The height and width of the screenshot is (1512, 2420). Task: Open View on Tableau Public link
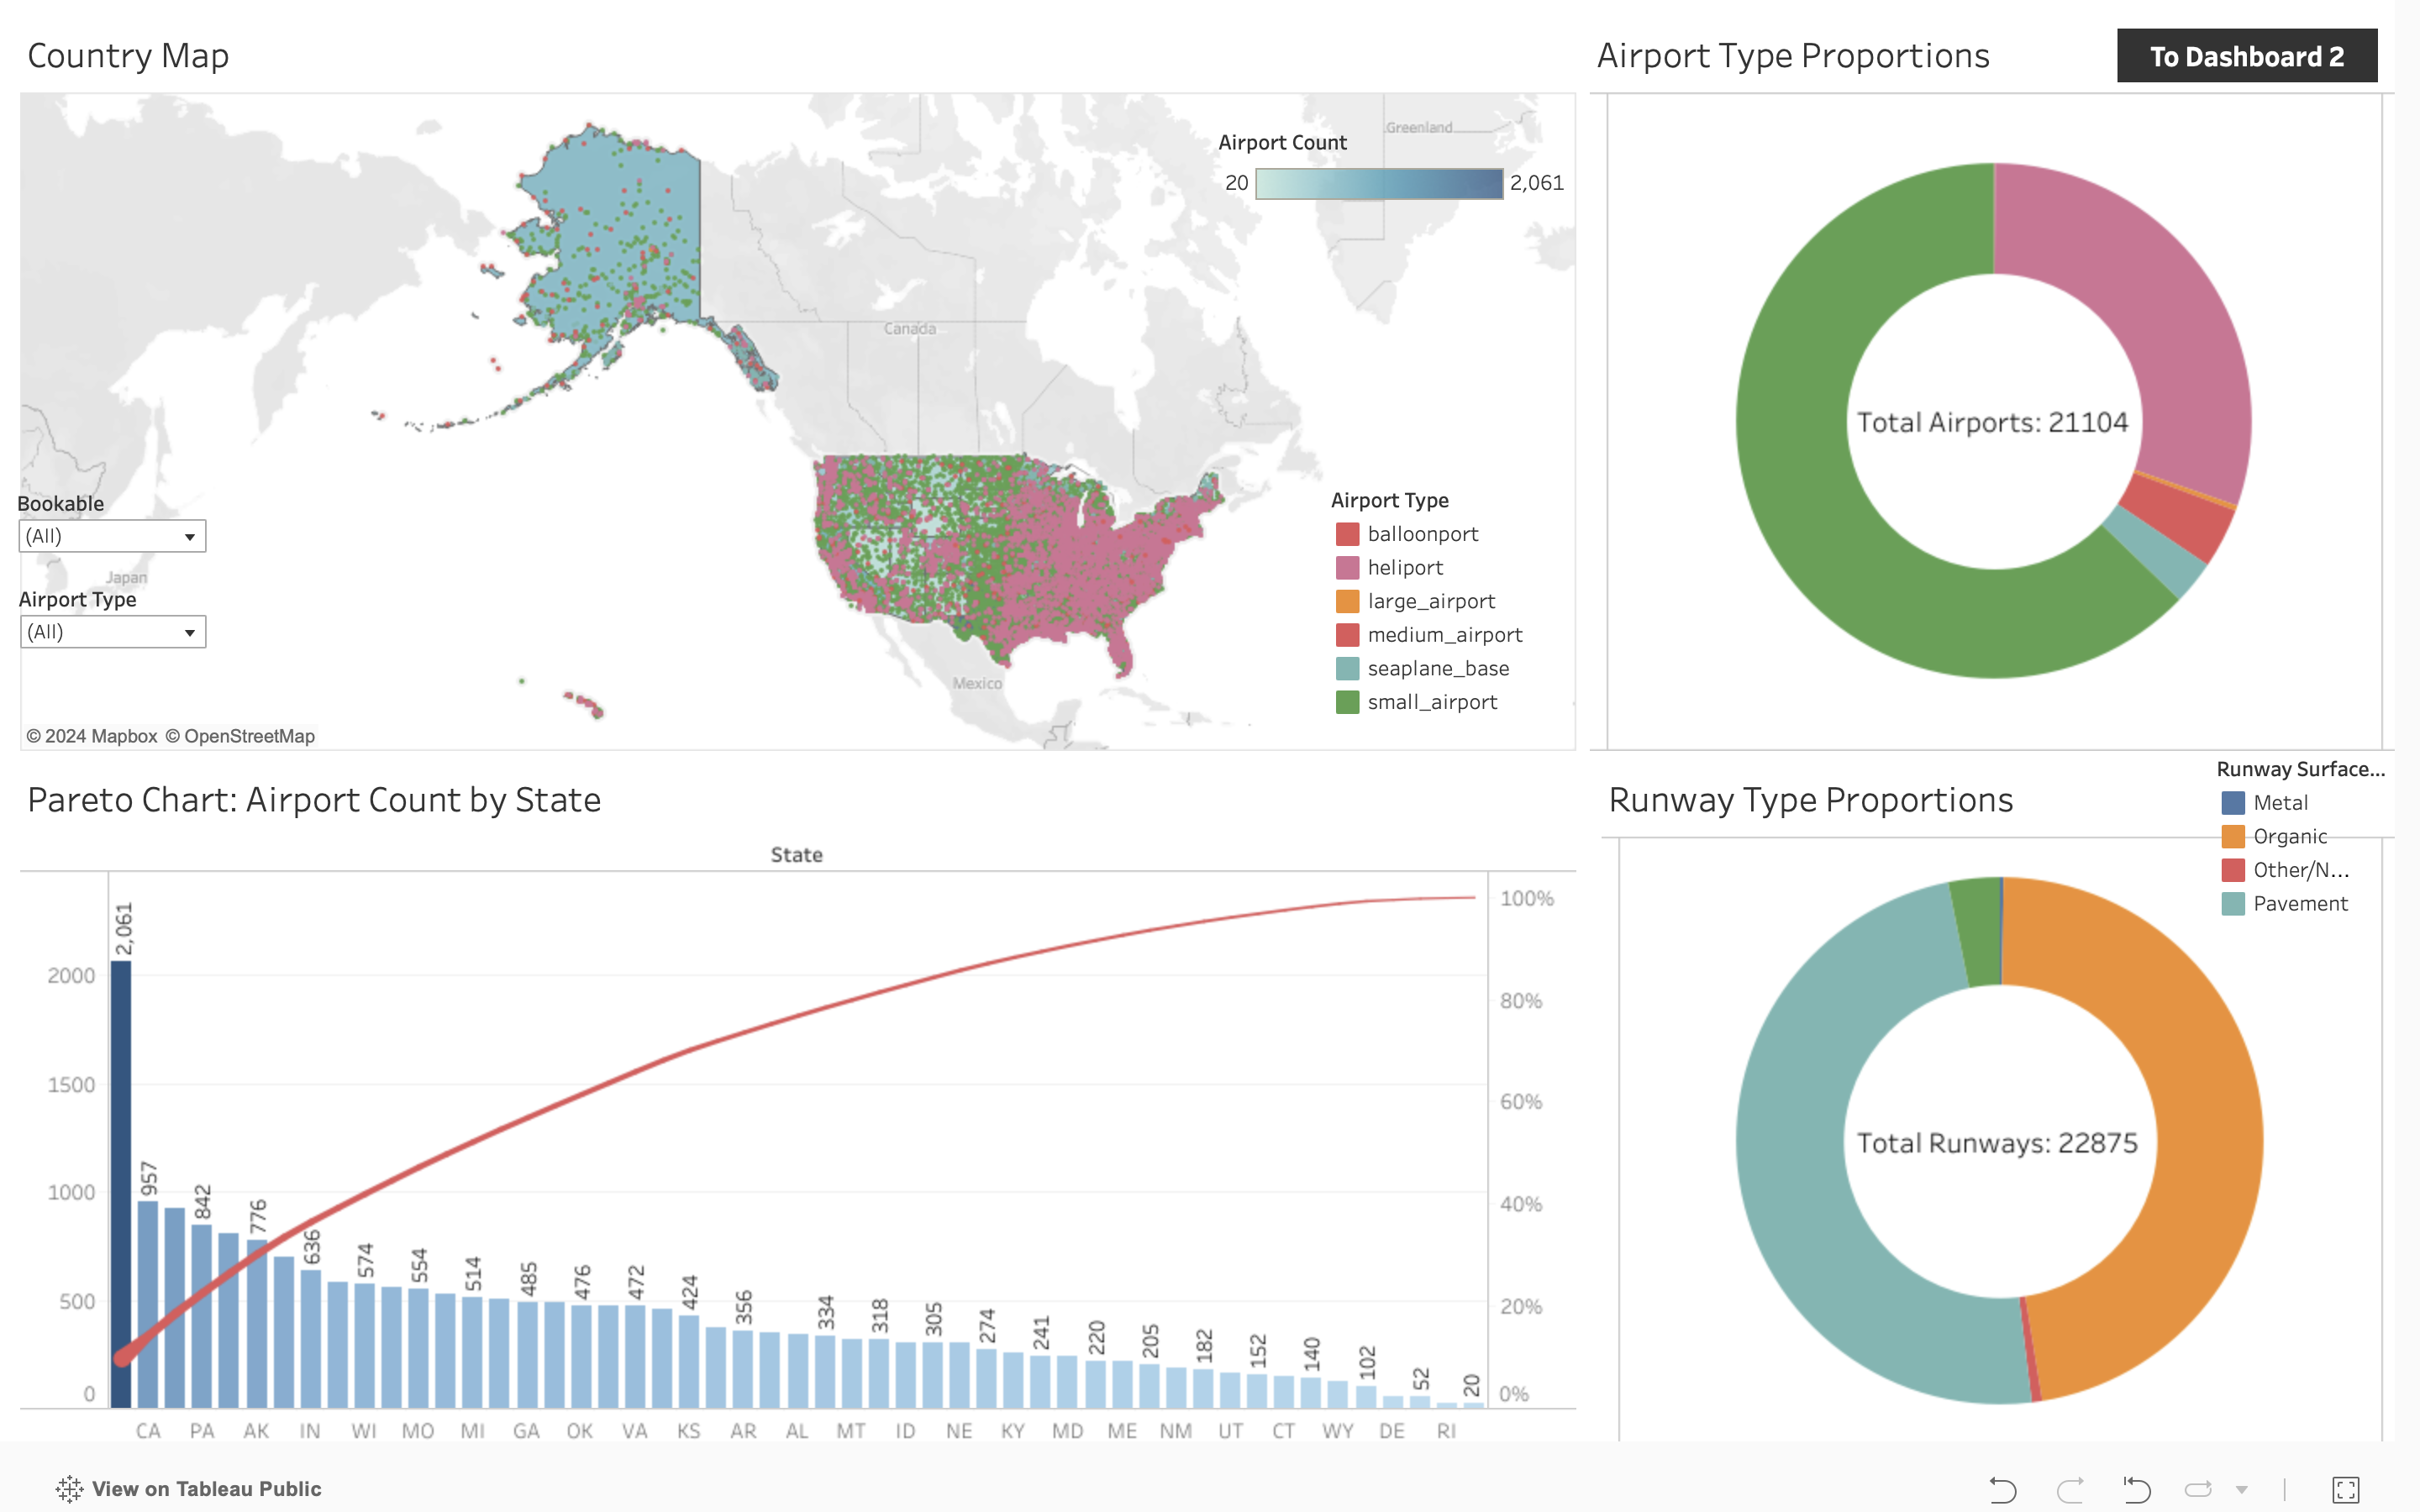click(206, 1489)
